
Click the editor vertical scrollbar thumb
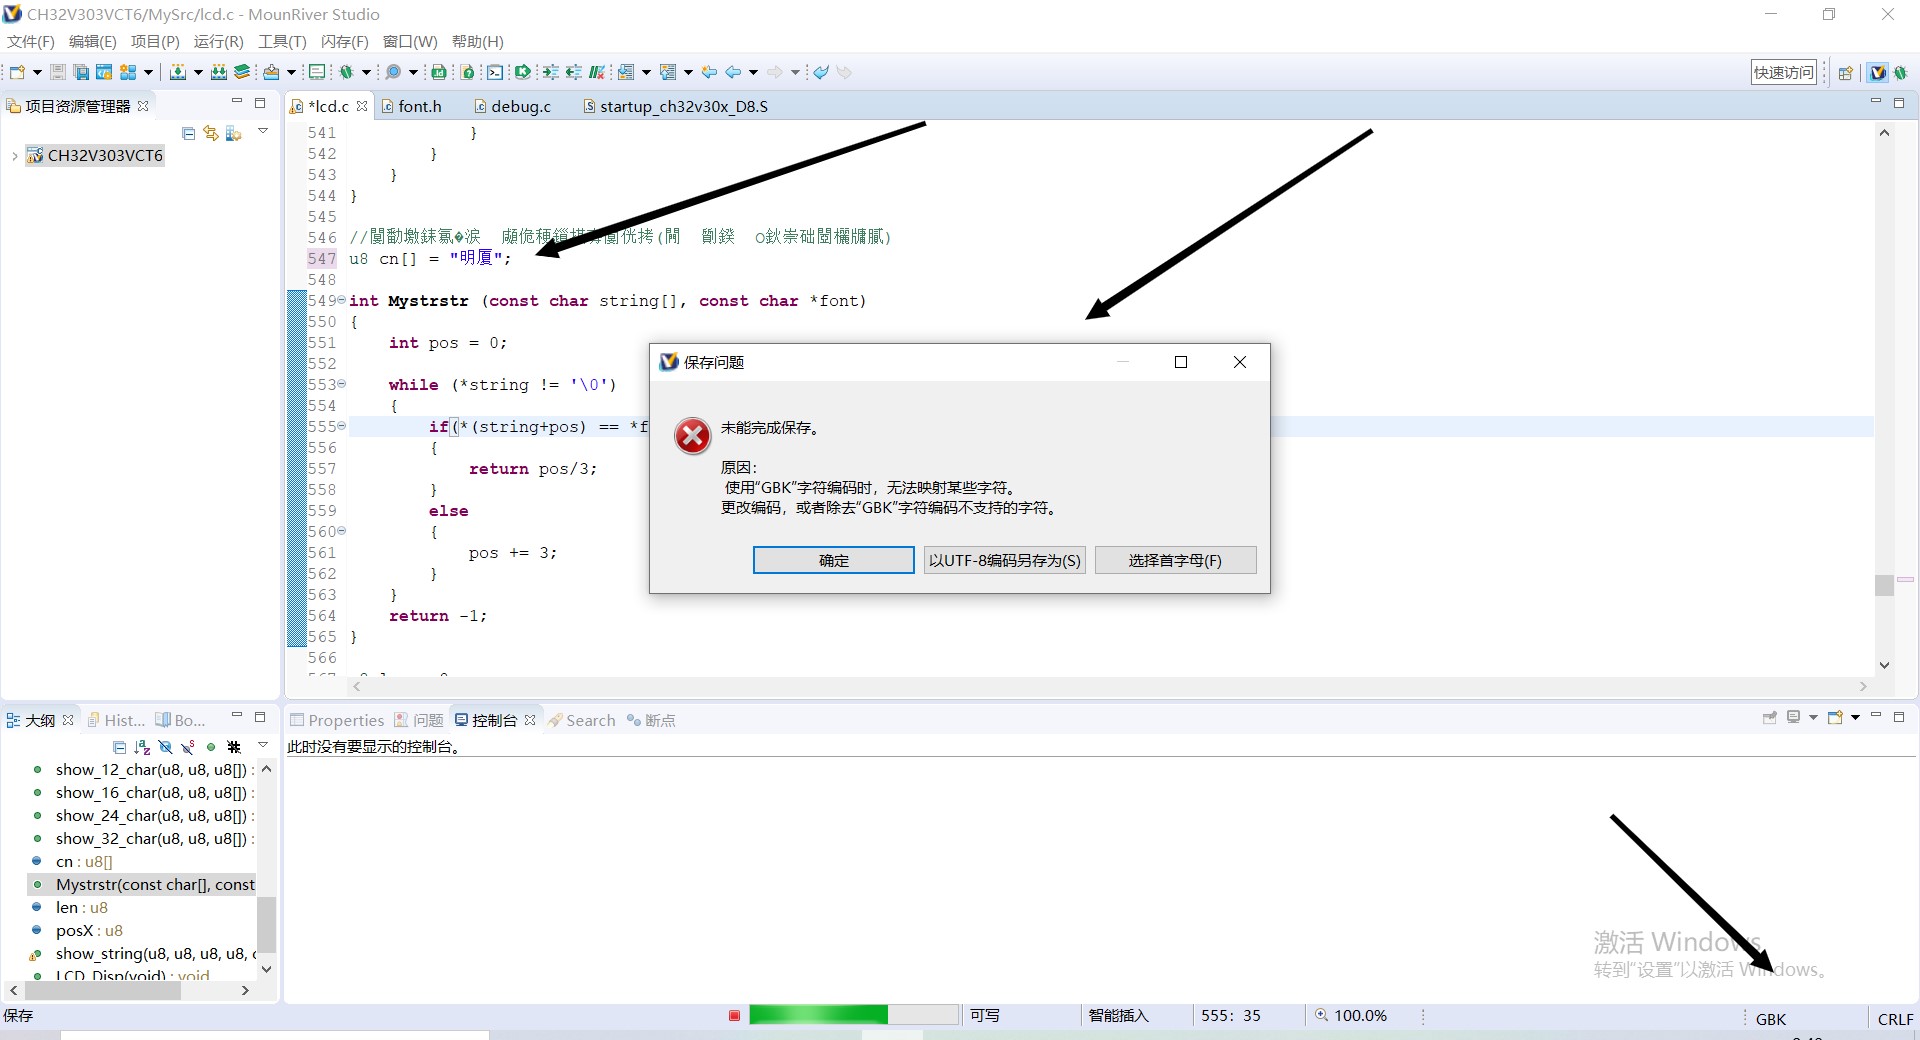tap(1884, 585)
